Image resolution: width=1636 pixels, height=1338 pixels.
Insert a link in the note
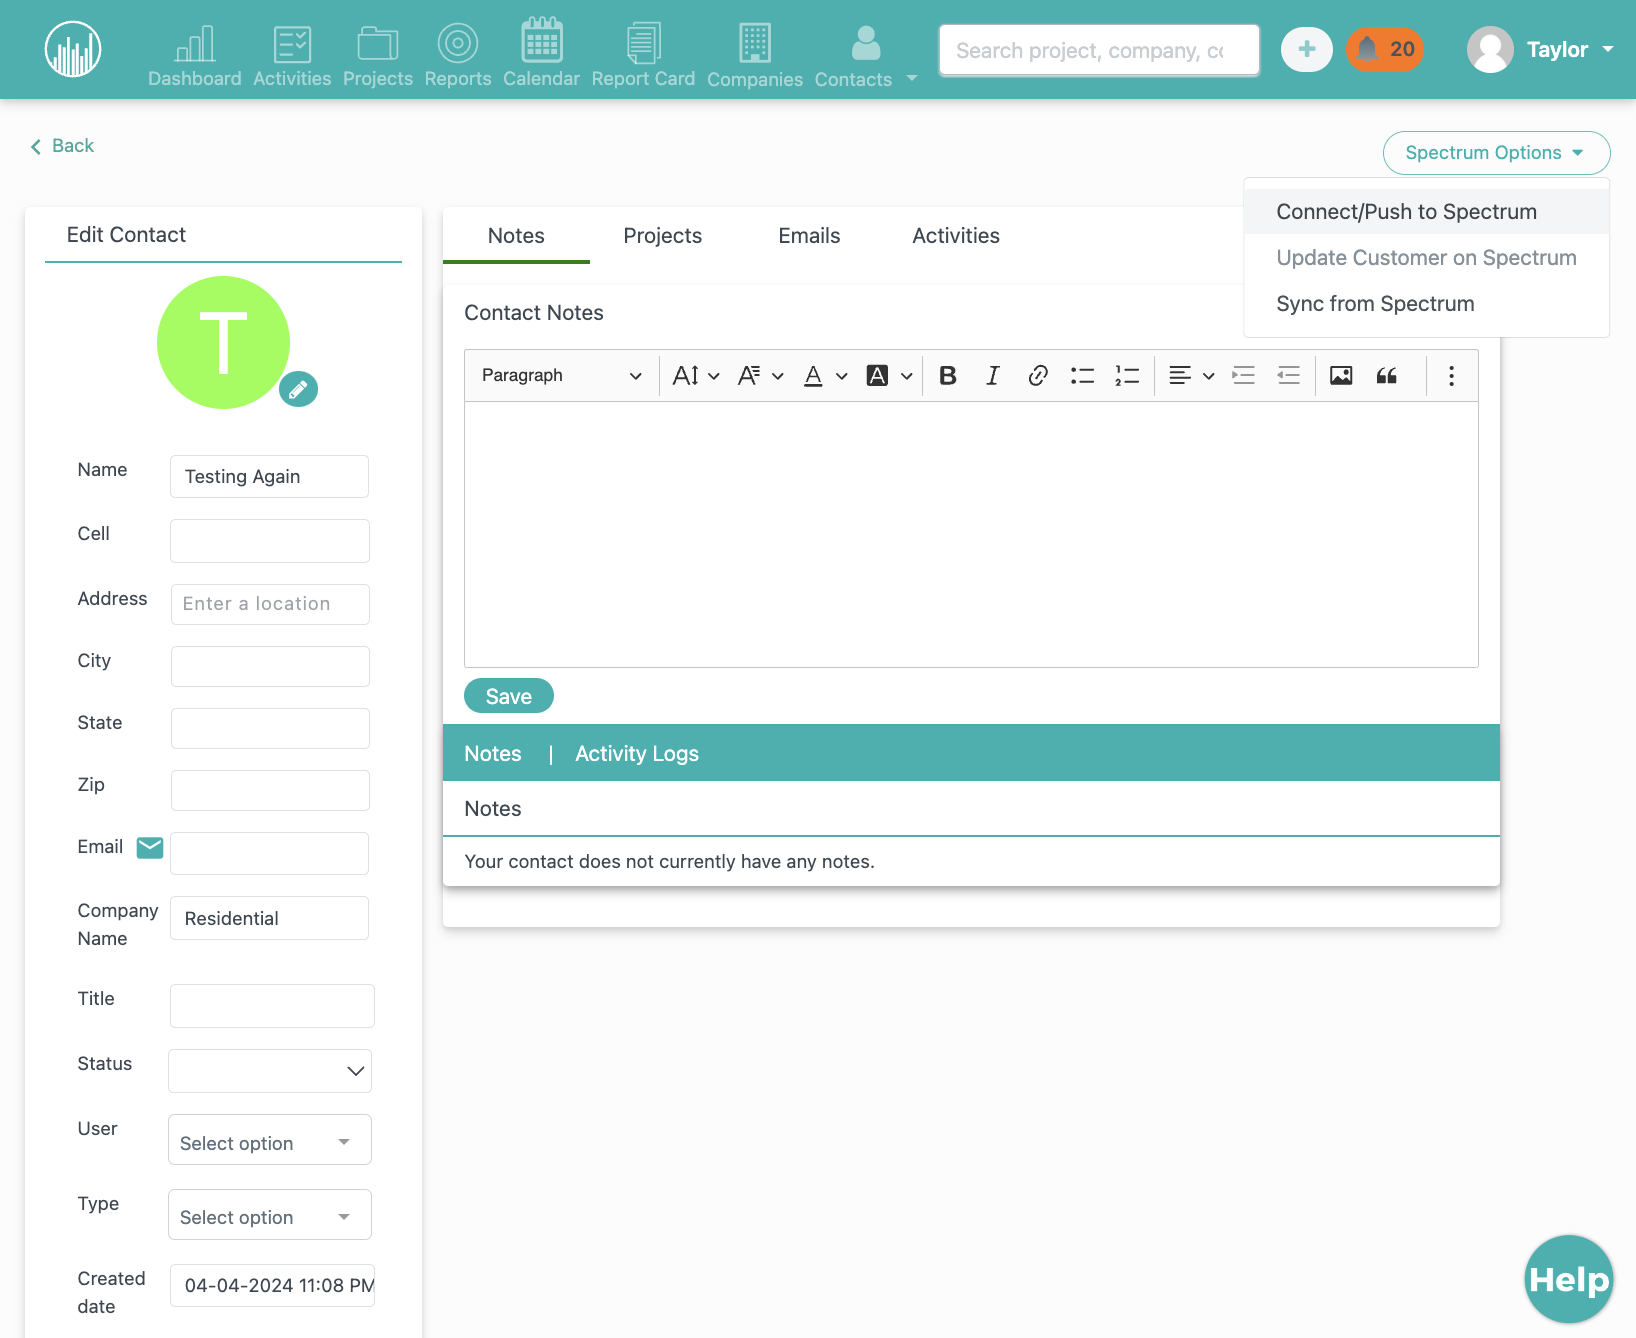click(x=1037, y=376)
